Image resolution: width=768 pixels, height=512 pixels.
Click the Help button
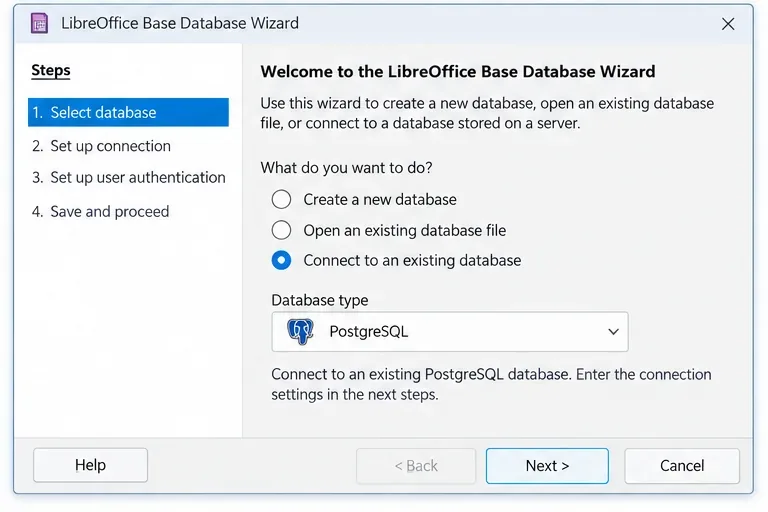point(90,465)
